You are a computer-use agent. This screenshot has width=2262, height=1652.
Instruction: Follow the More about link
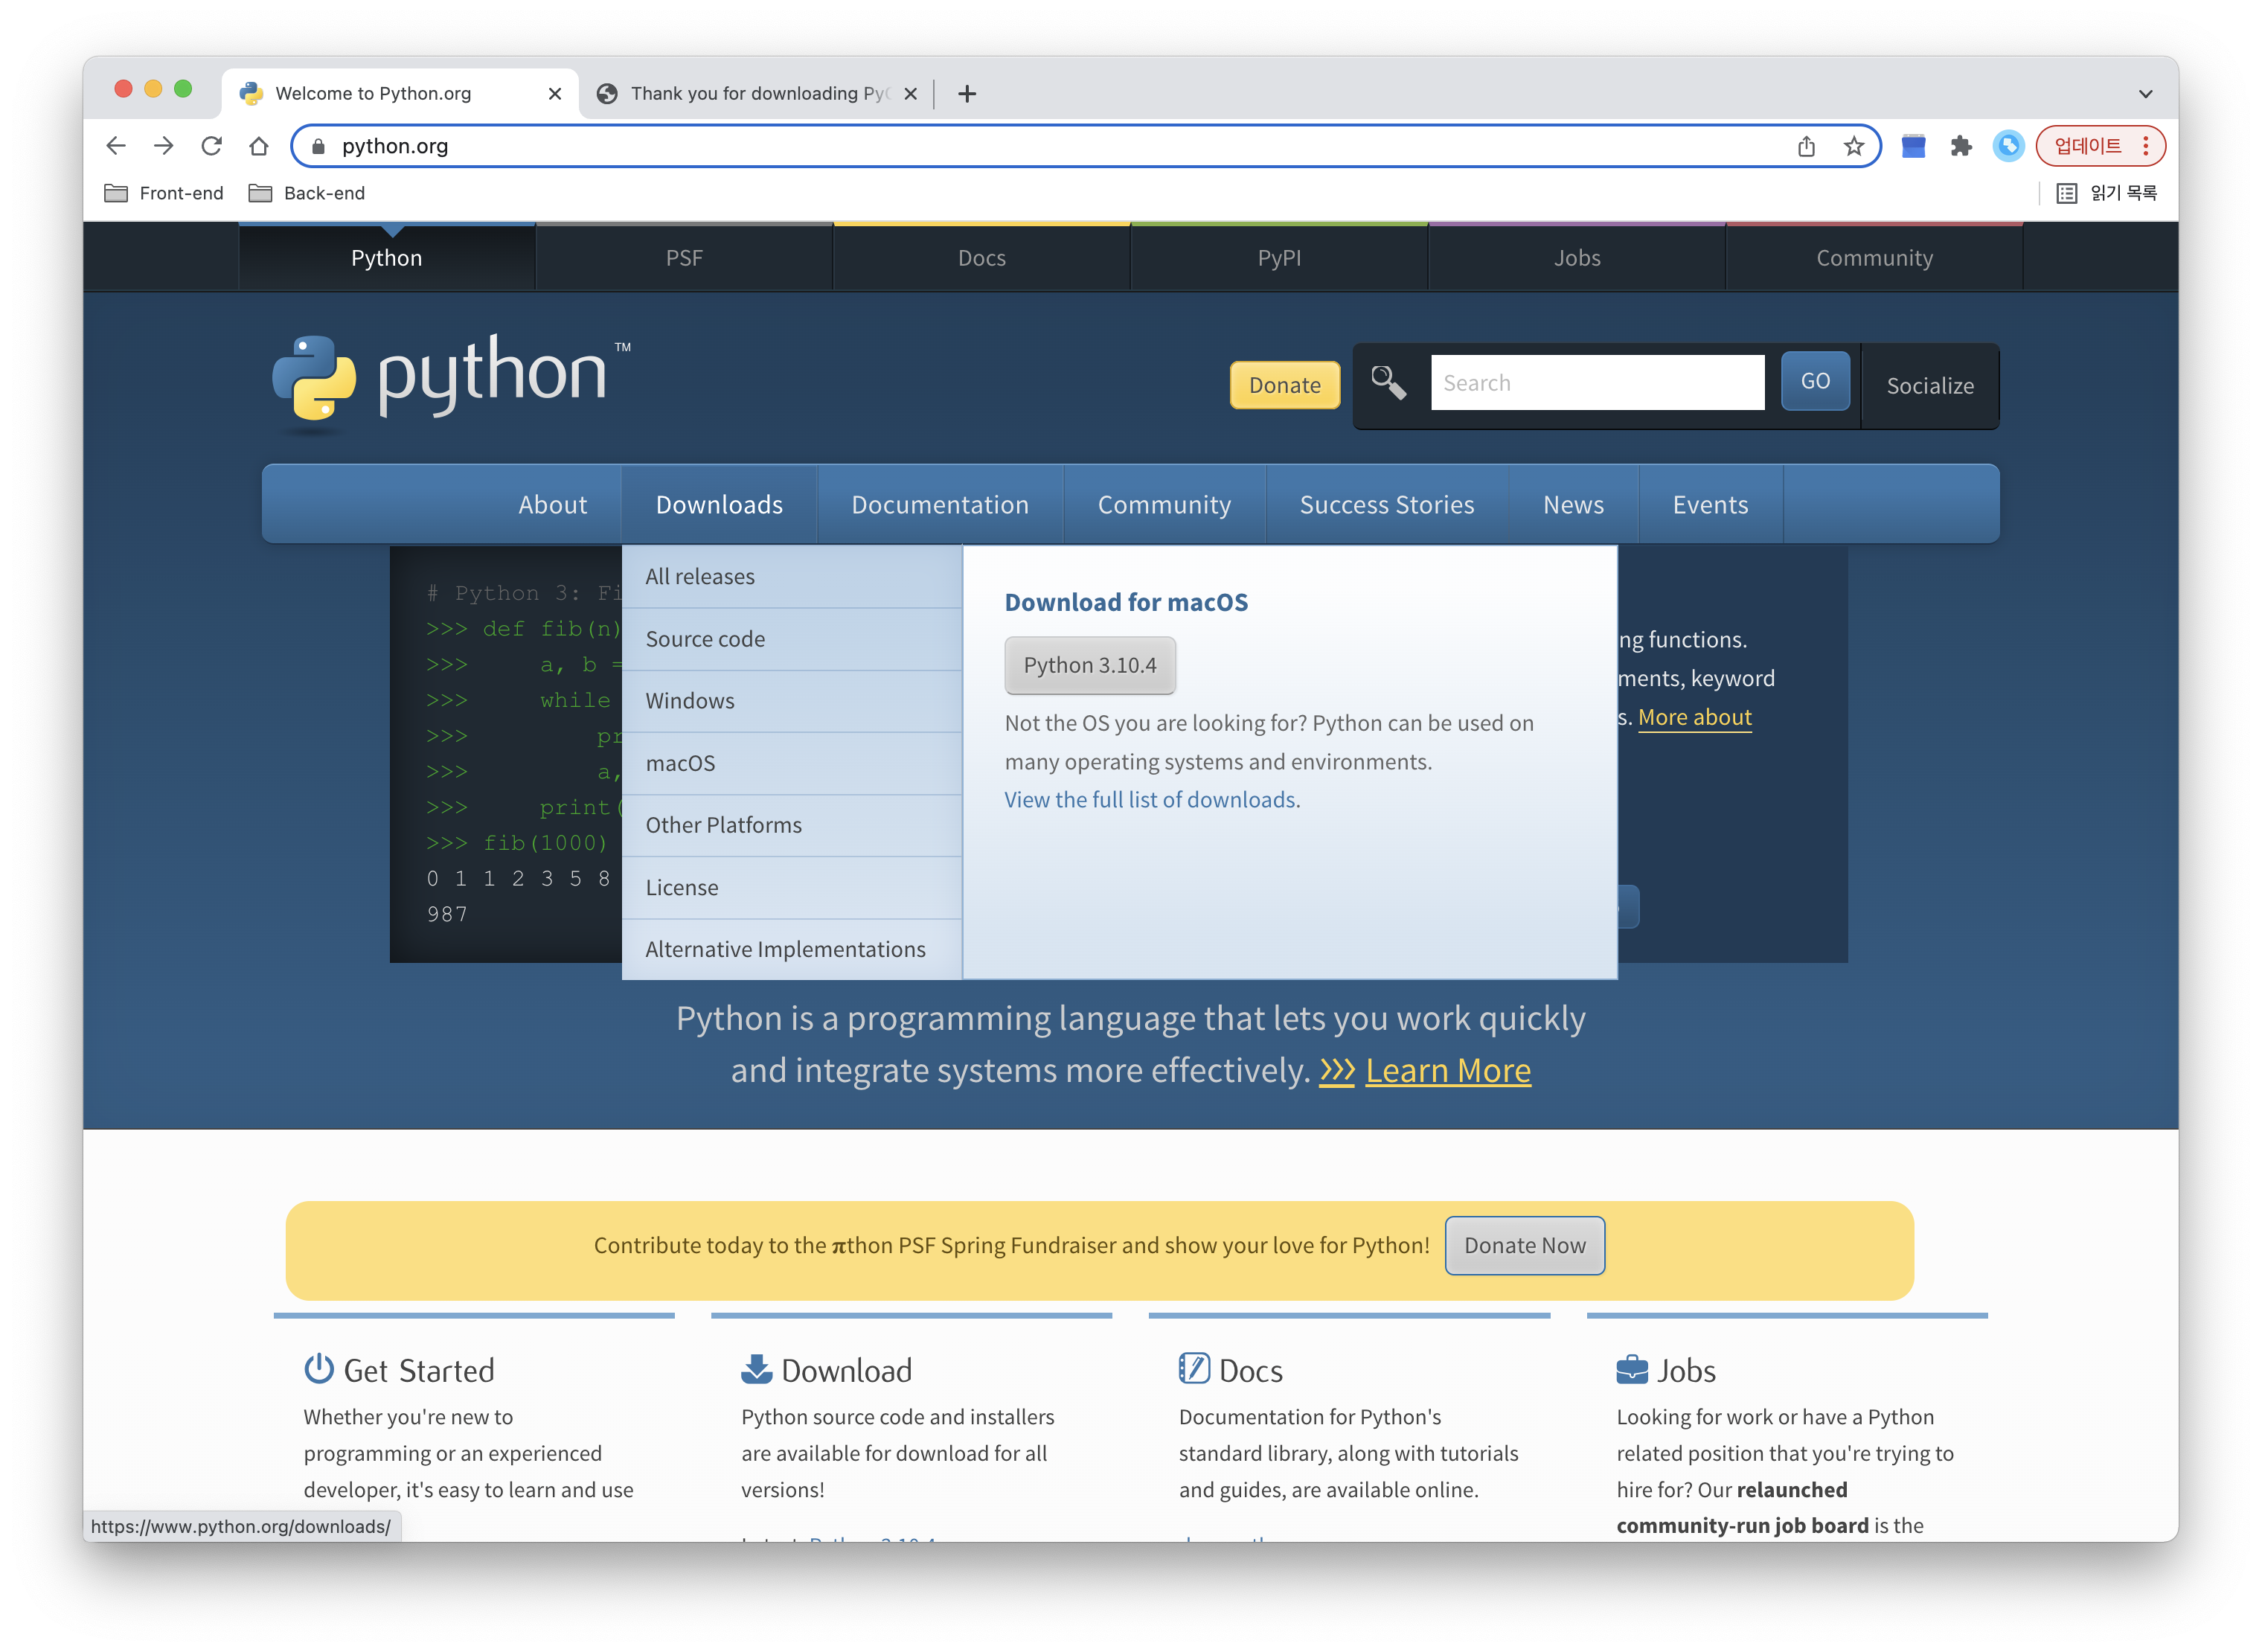tap(1694, 717)
